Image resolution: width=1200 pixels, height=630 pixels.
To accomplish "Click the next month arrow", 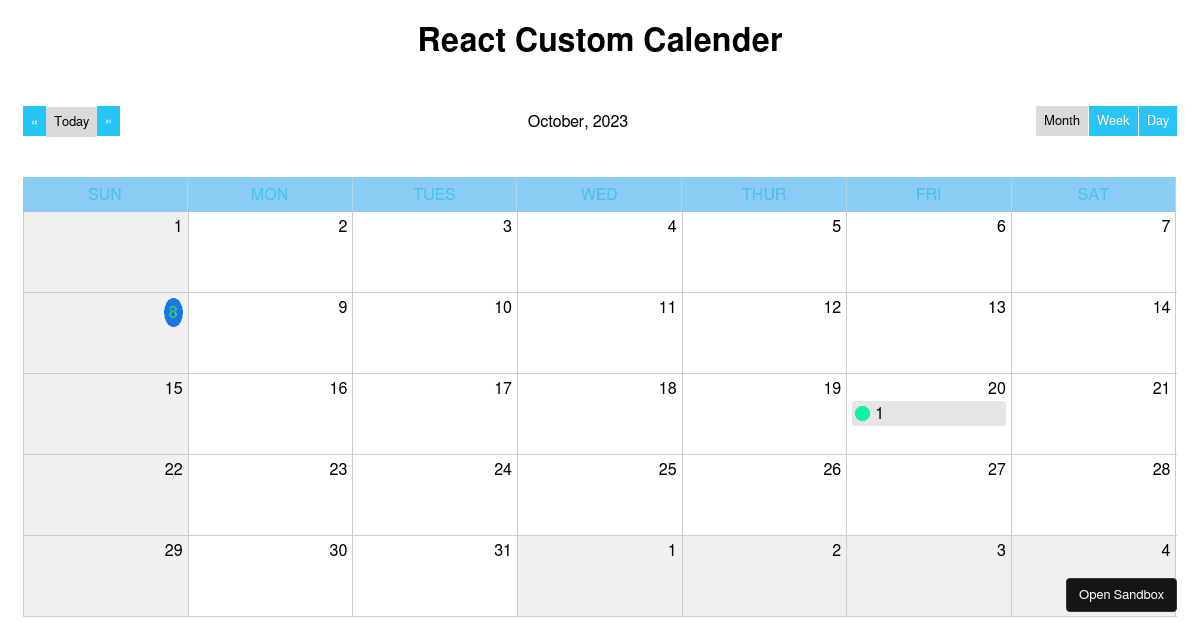I will click(108, 121).
